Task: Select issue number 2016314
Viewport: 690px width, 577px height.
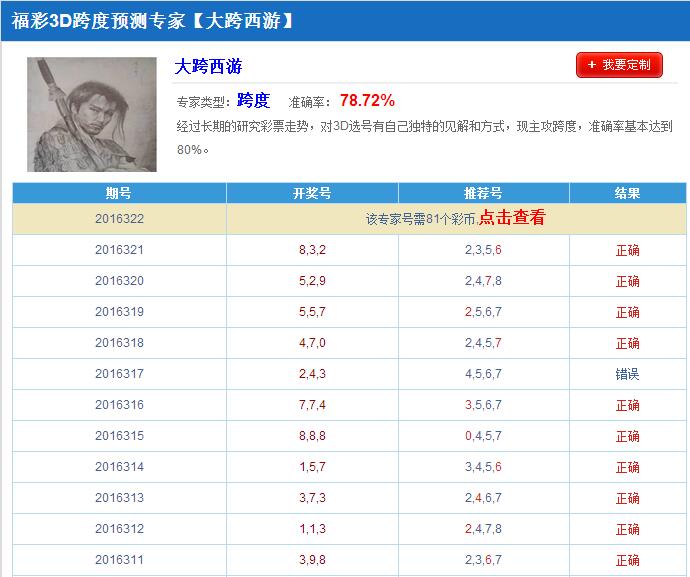Action: point(119,467)
